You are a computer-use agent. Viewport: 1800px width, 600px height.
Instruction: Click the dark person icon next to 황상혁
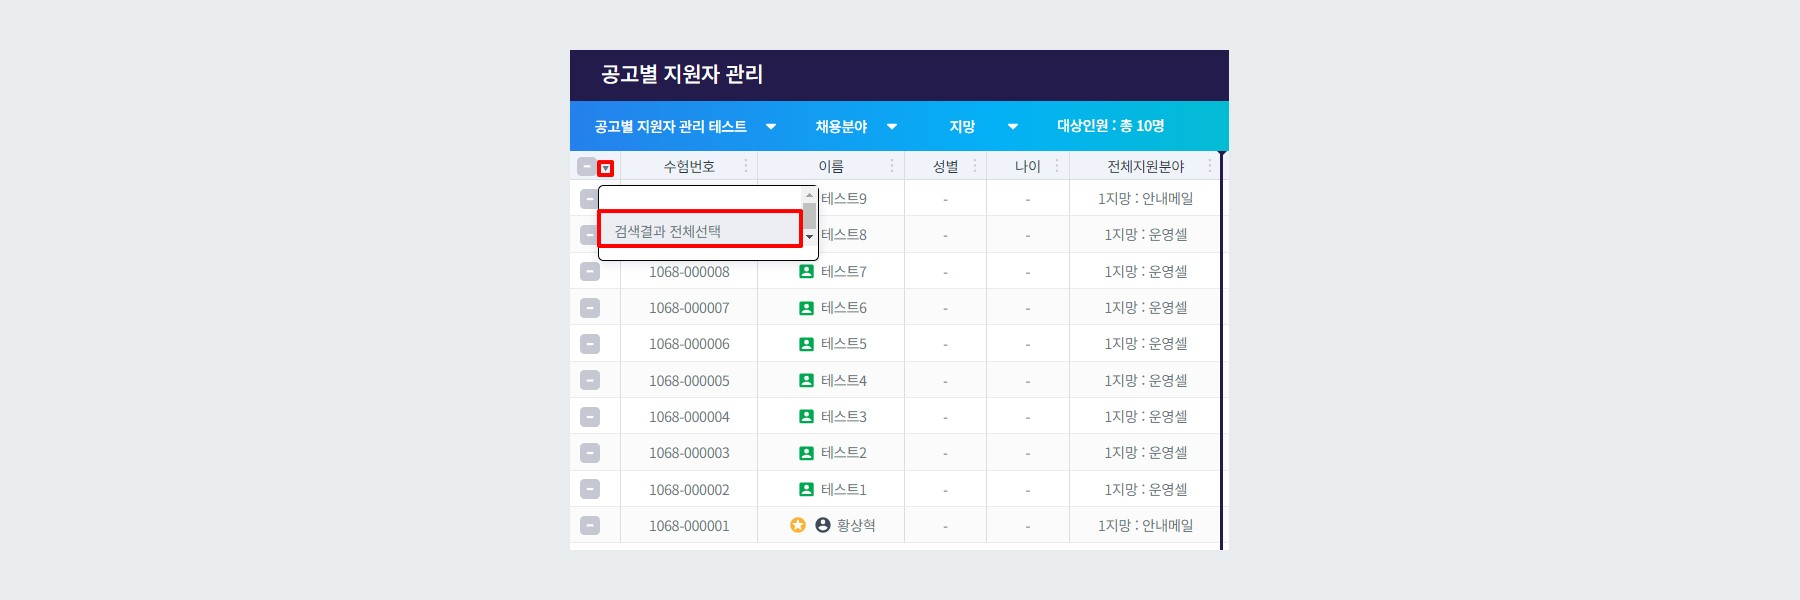[x=823, y=525]
